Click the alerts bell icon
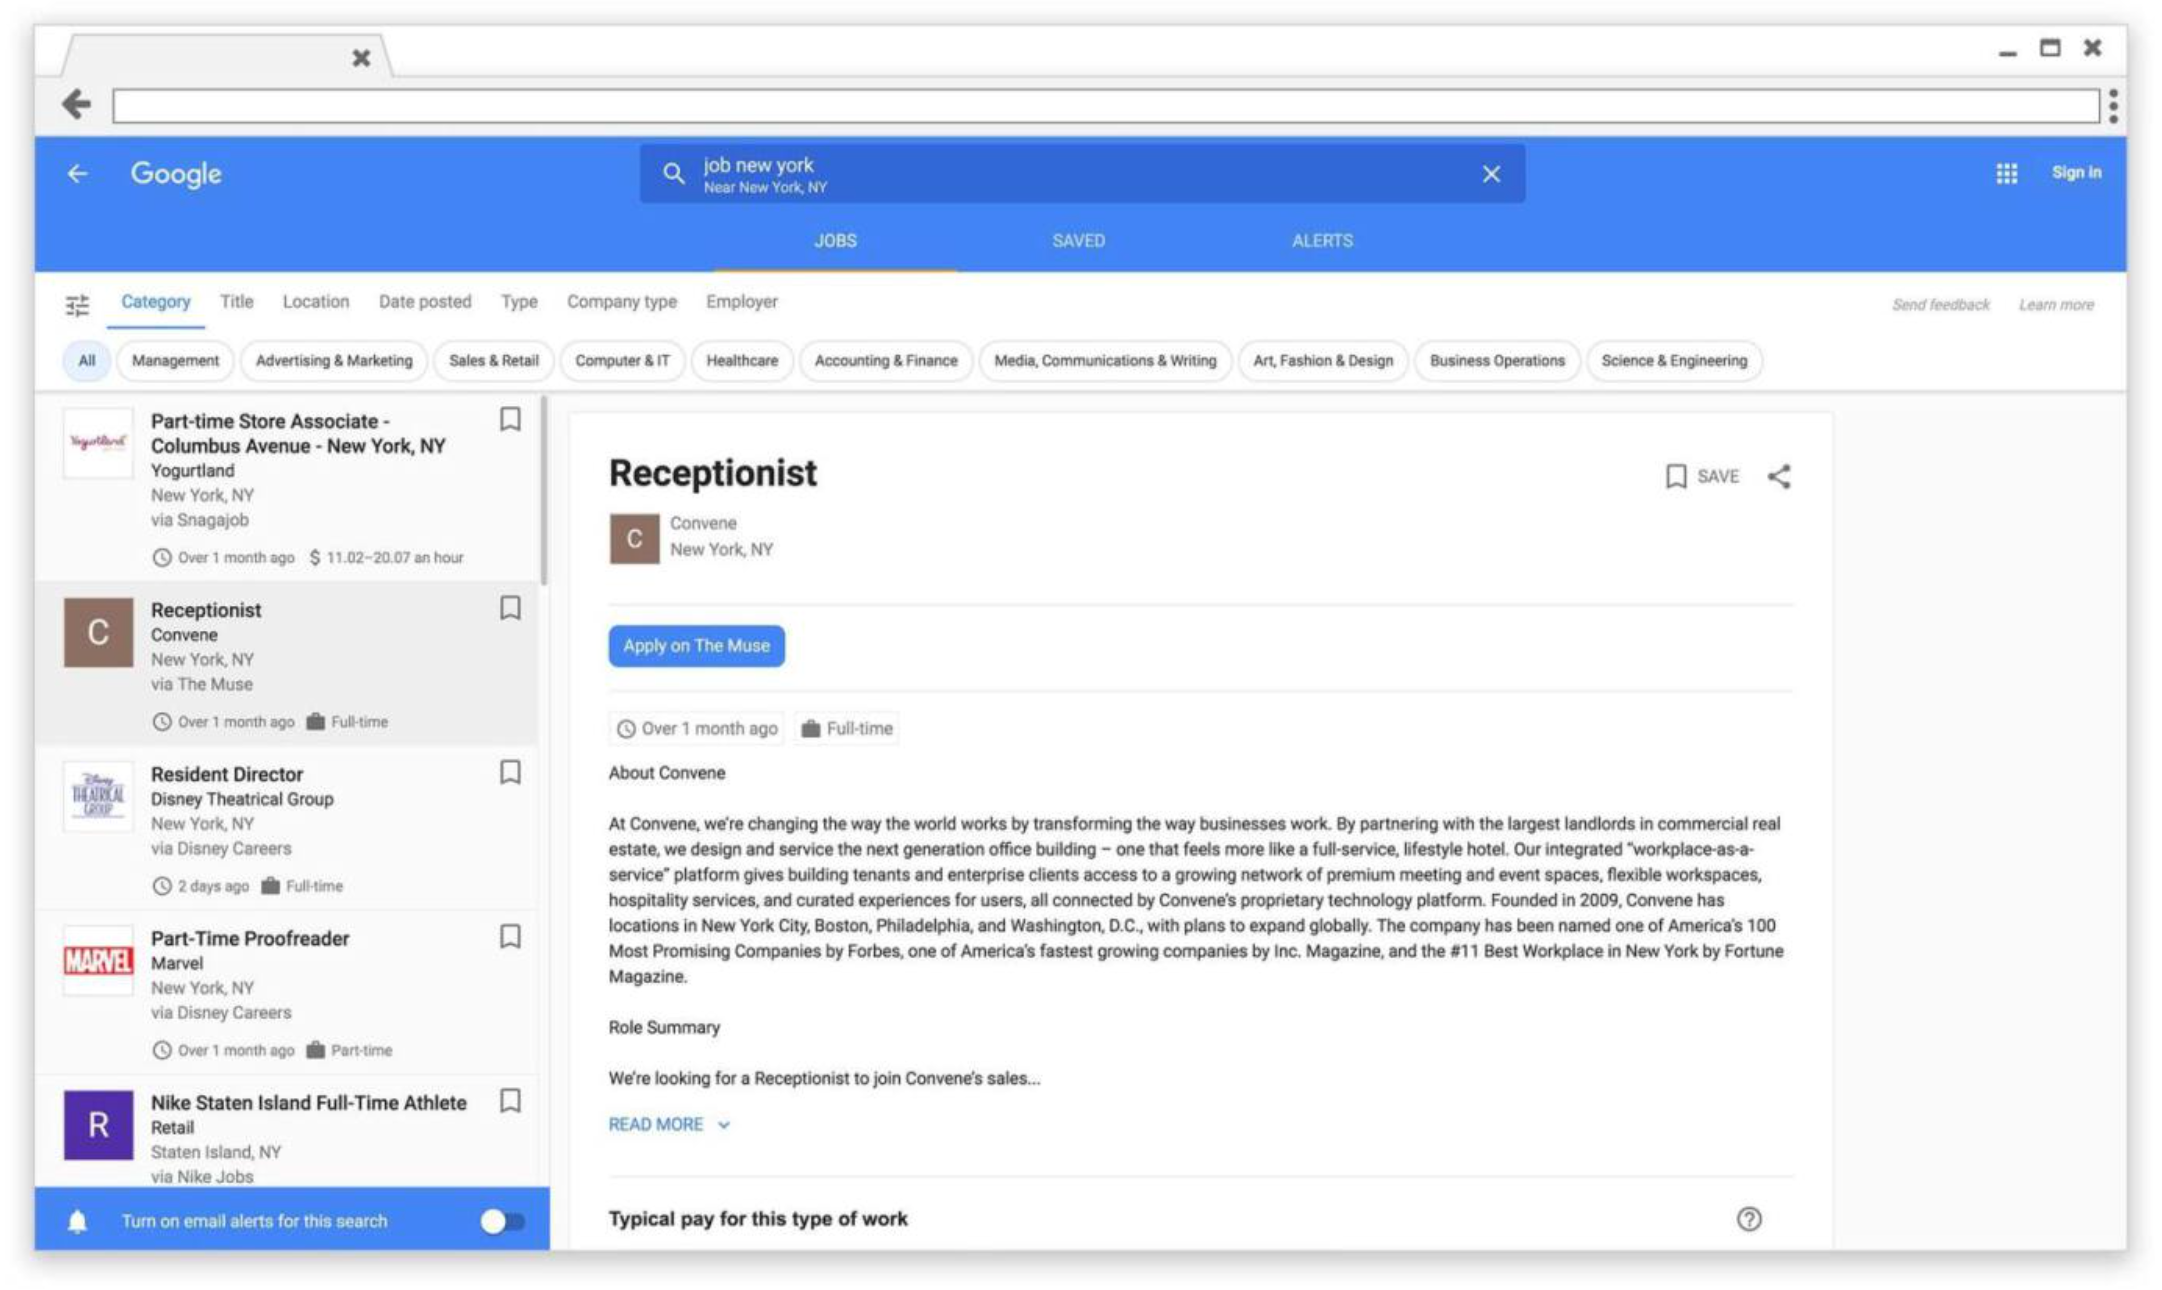This screenshot has height=1290, width=2162. tap(77, 1221)
